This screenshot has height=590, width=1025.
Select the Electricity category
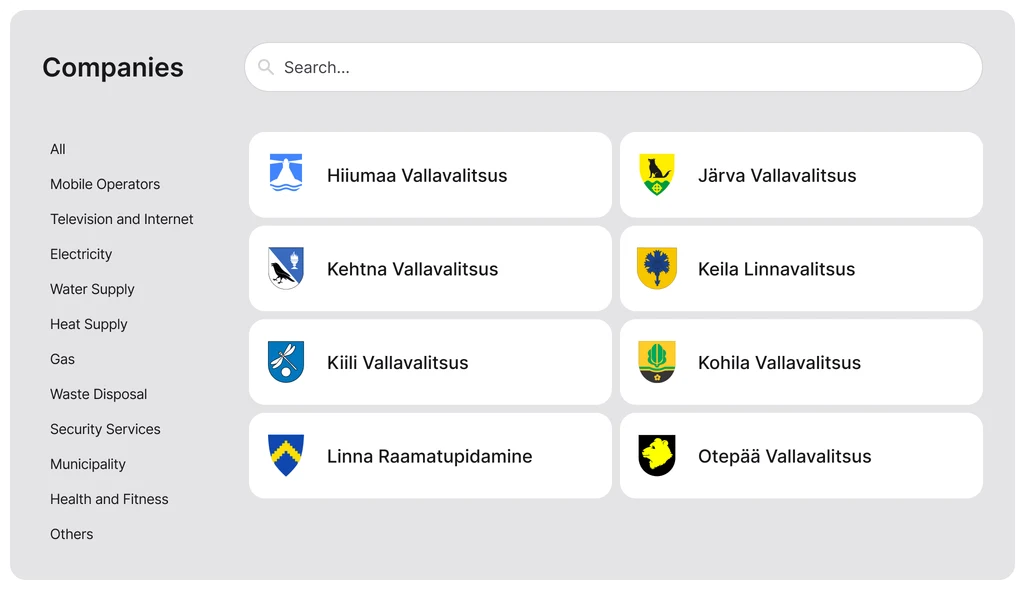[x=80, y=254]
